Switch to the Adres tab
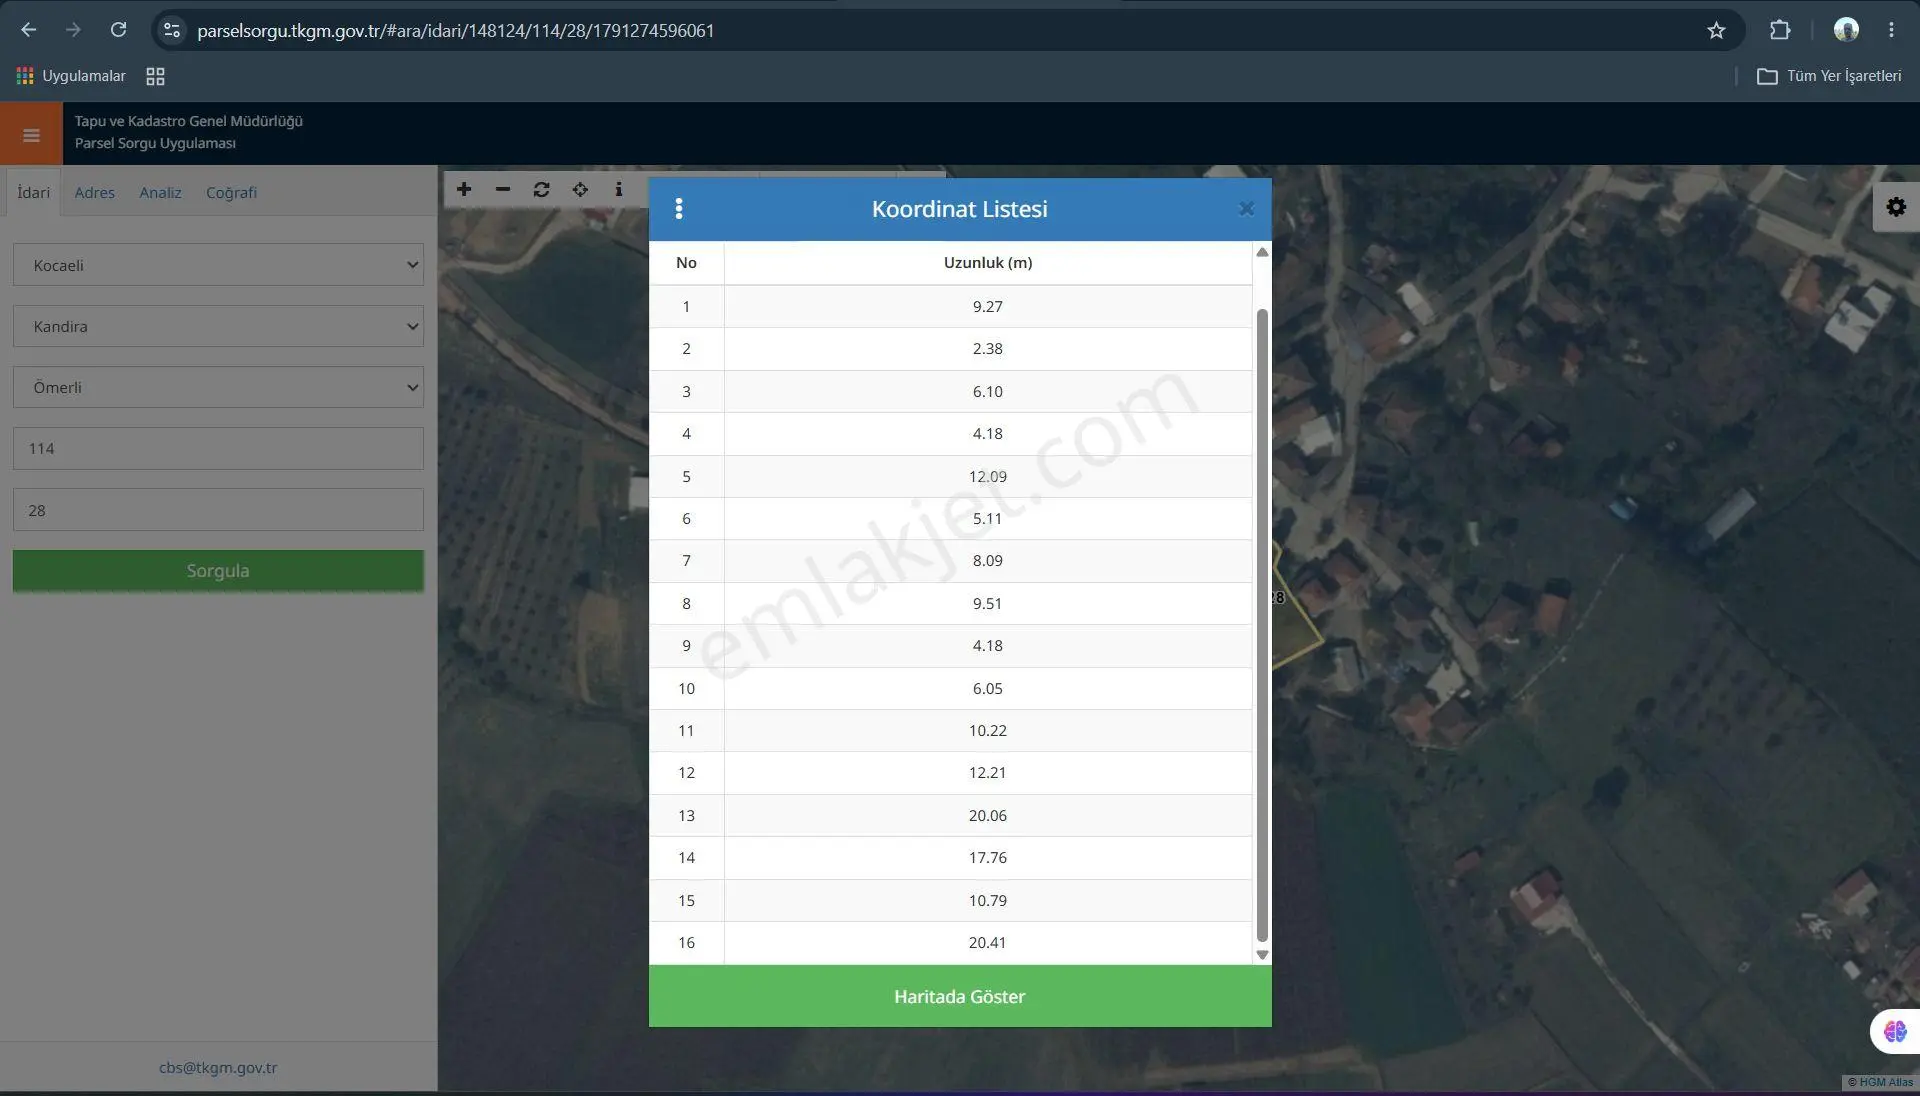 pyautogui.click(x=95, y=192)
